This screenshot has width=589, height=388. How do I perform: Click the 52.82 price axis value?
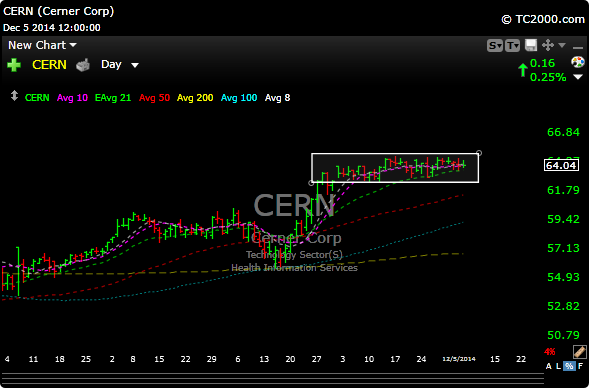tap(563, 306)
